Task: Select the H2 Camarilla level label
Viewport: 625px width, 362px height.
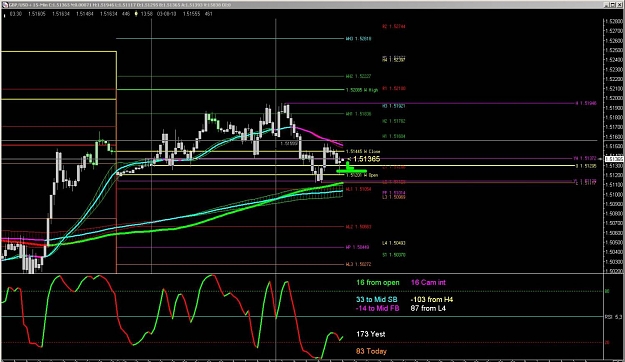Action: coord(393,121)
